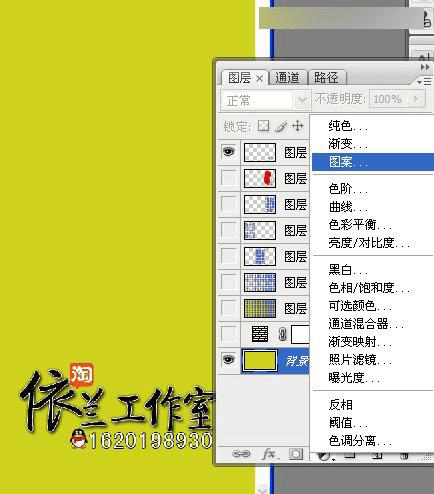Choose 曲线... from the menu
Screen dimensions: 434x494
[373, 207]
